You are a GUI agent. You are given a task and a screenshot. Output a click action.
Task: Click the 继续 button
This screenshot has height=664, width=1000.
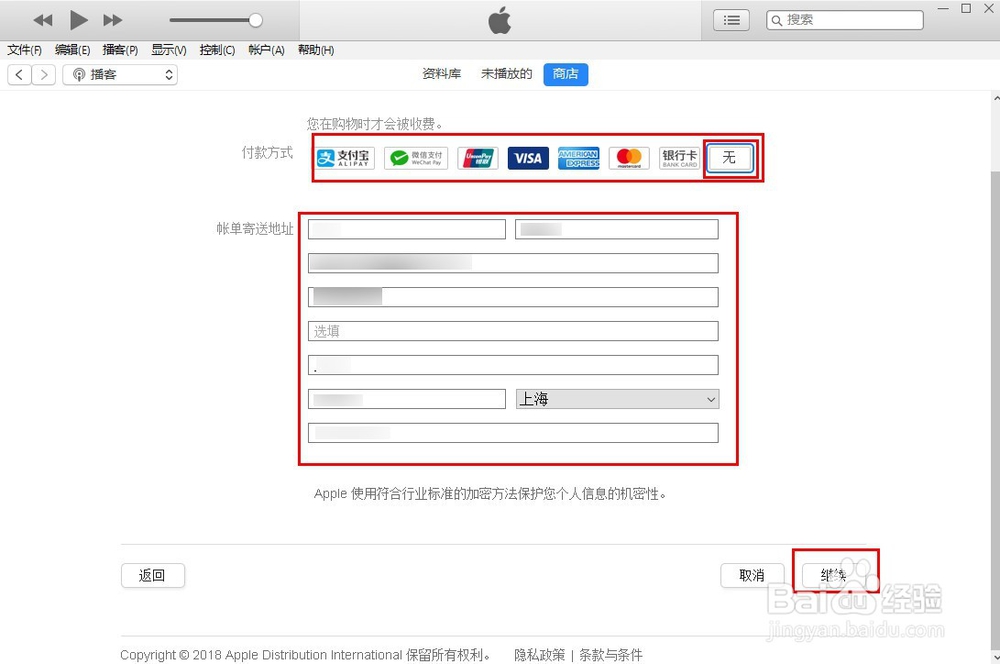pos(833,575)
